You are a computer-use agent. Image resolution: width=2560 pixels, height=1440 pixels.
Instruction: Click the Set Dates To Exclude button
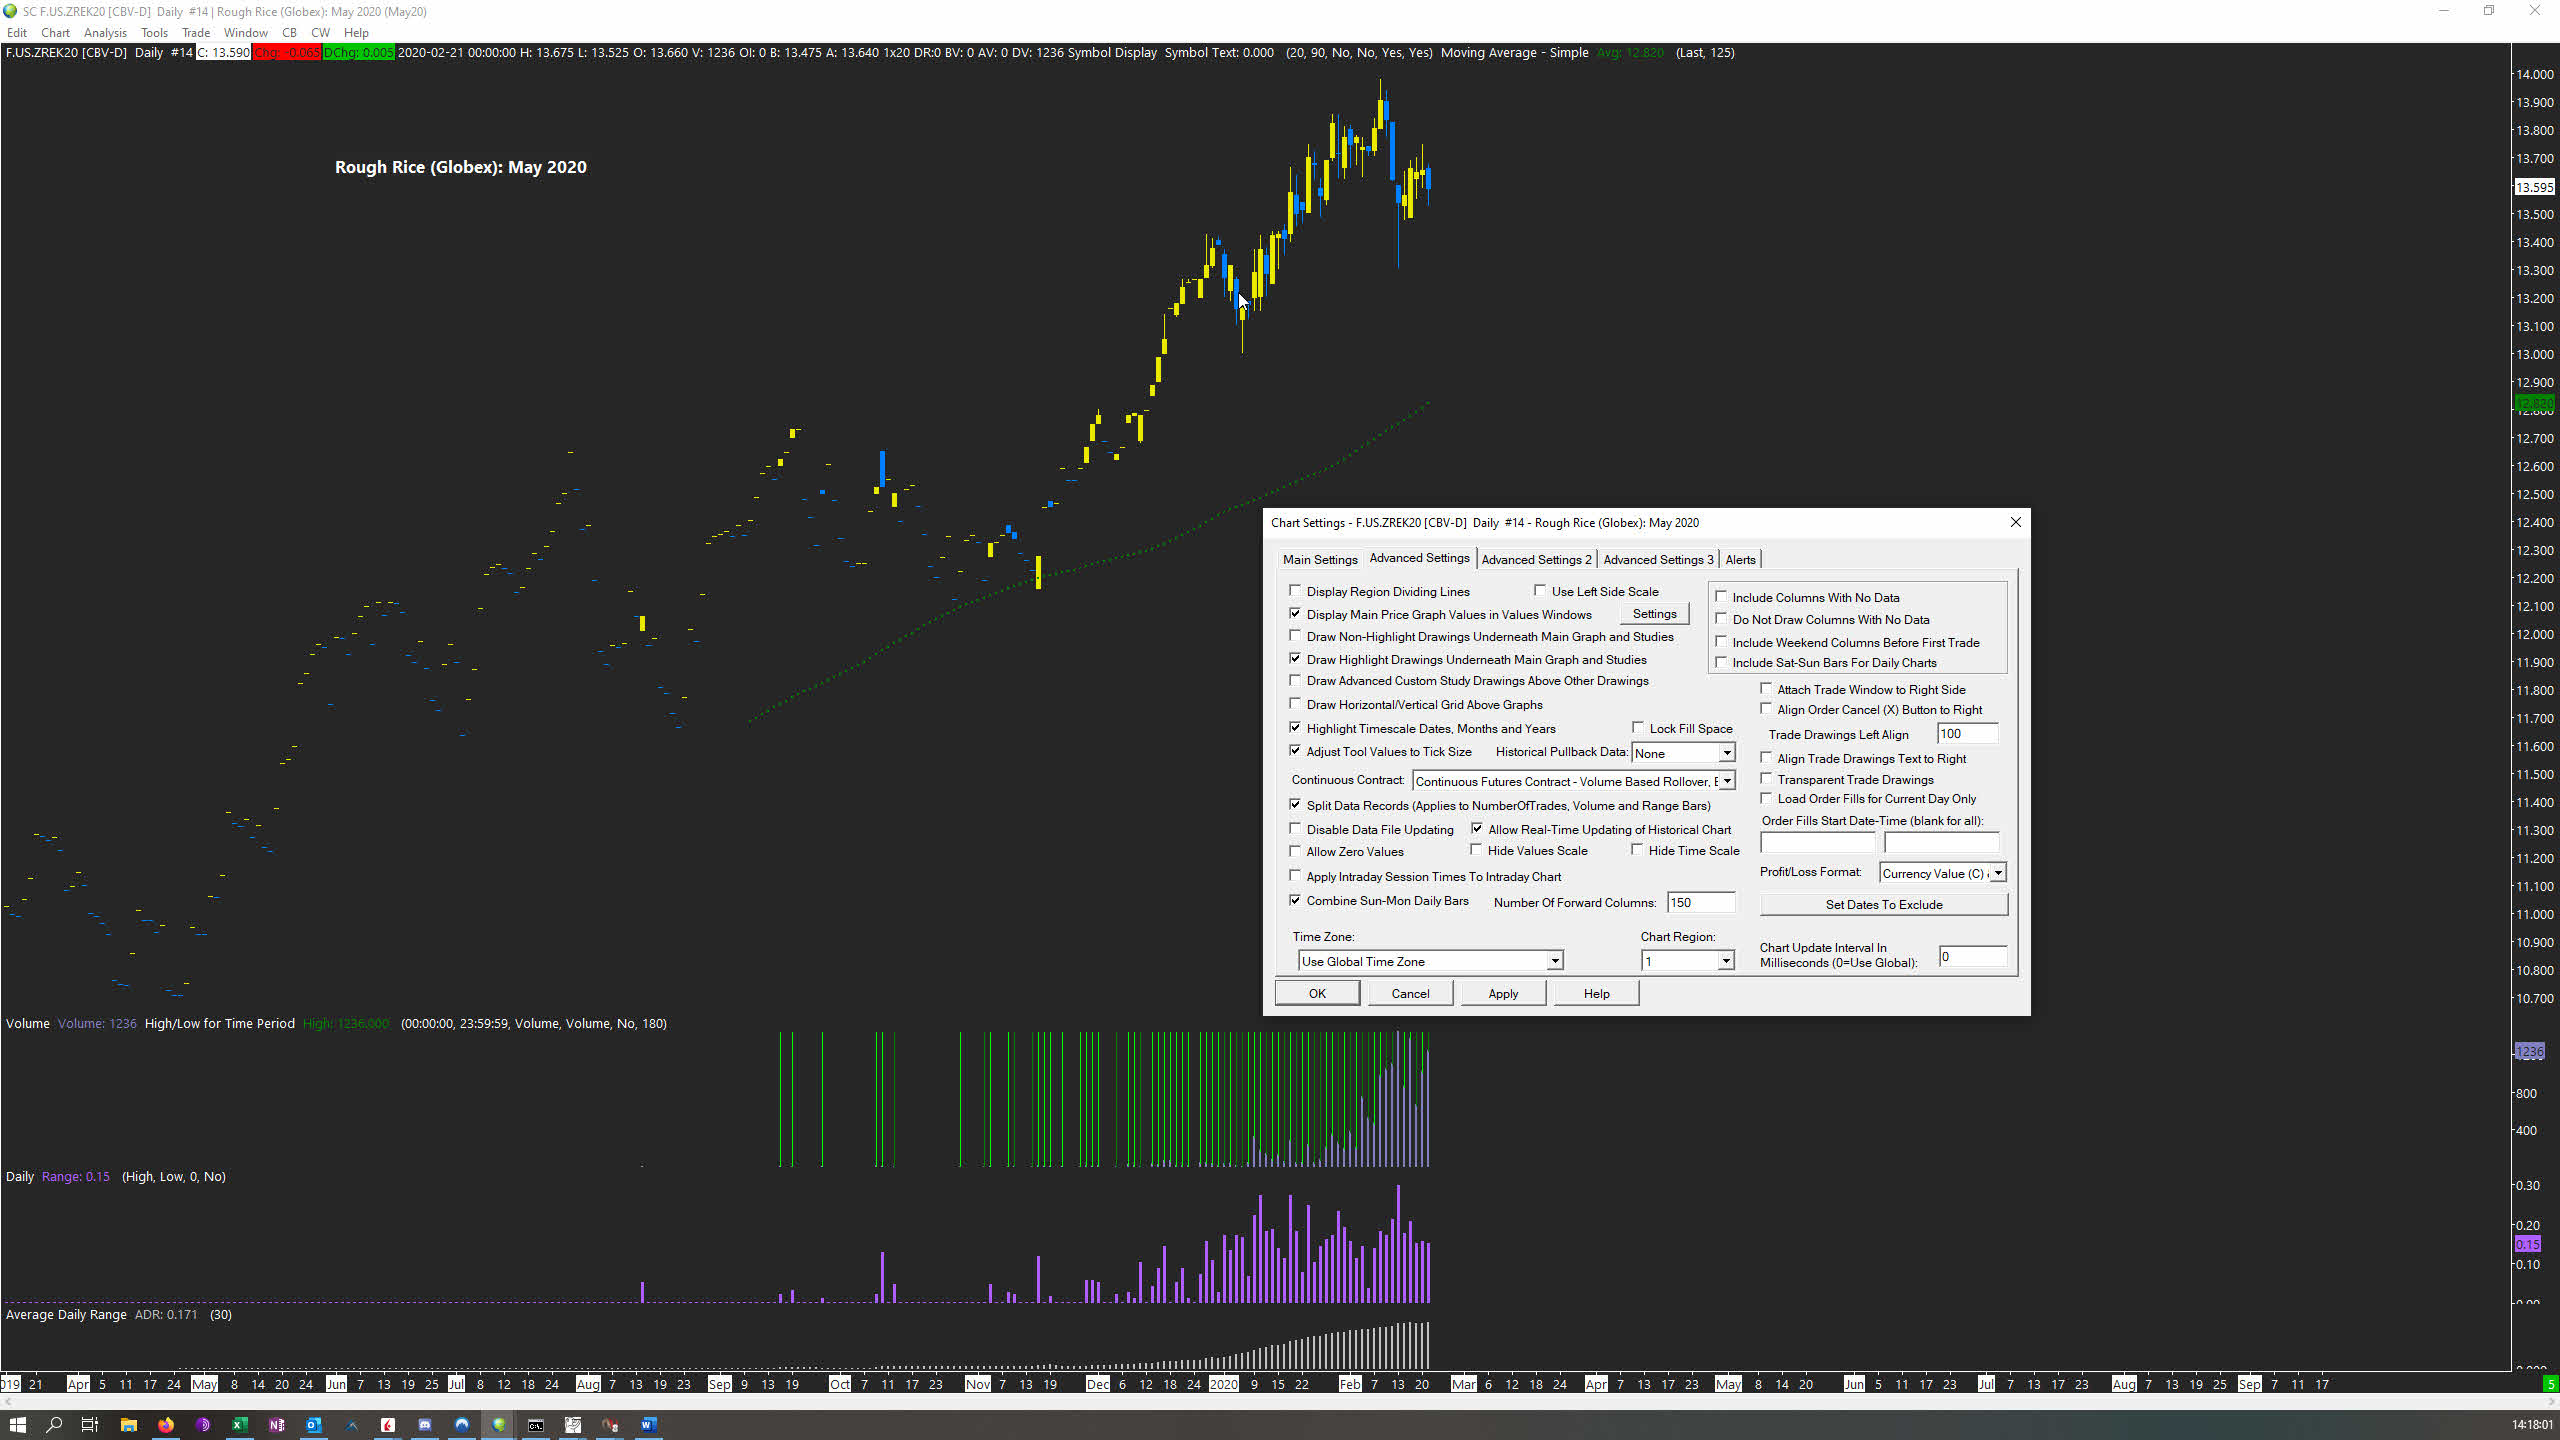(1883, 904)
